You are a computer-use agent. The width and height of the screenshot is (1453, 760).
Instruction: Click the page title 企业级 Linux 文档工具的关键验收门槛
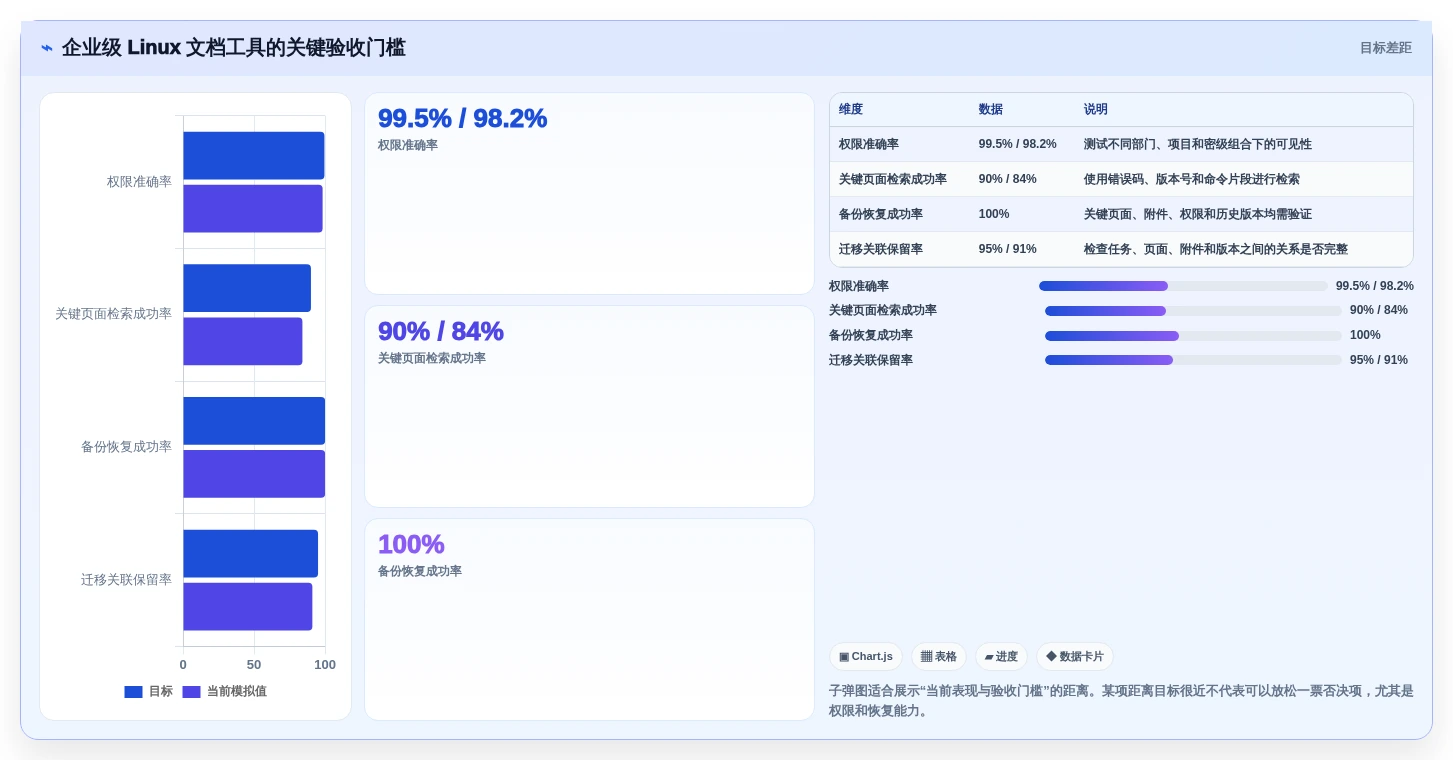pos(234,48)
